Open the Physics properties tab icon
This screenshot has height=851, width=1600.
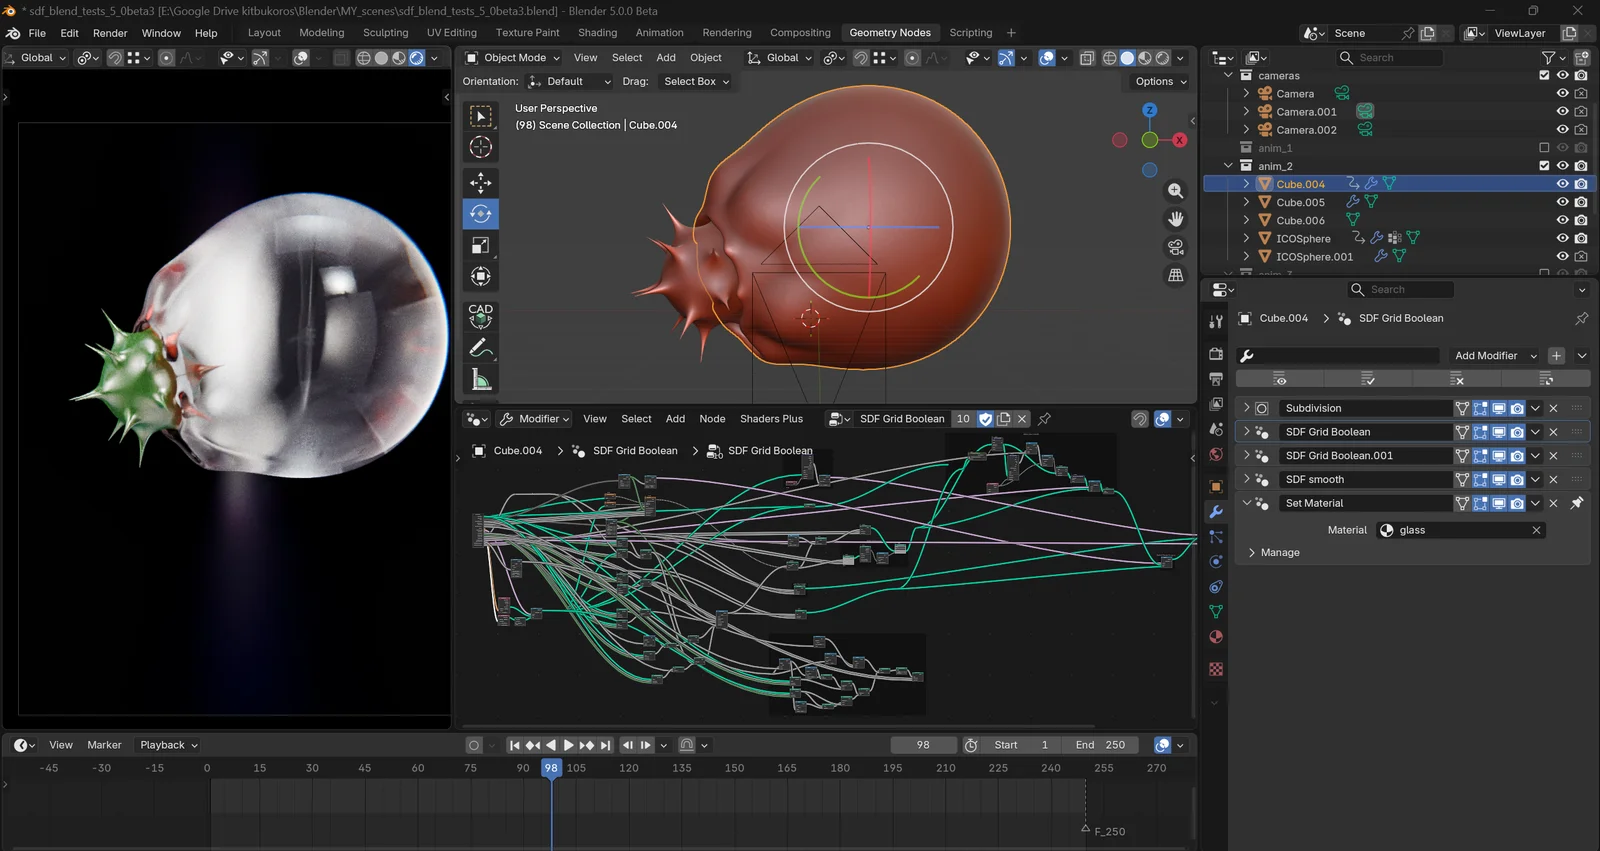[1216, 562]
